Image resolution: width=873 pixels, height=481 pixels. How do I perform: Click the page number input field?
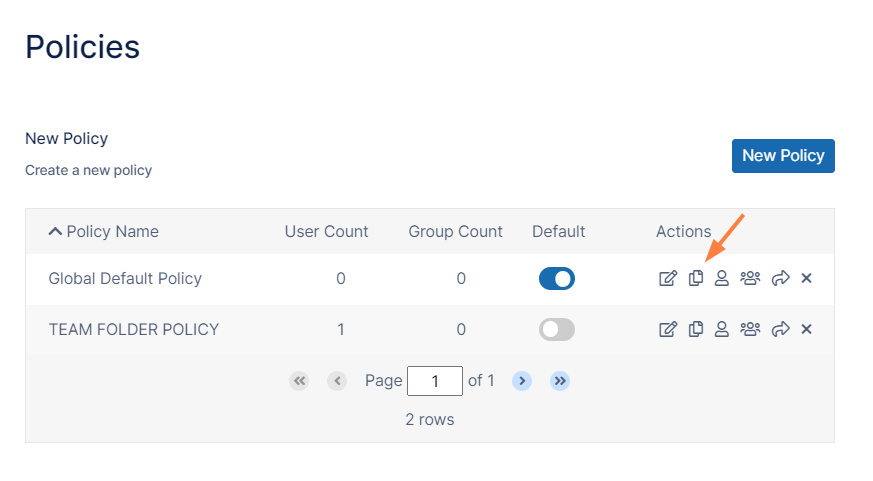coord(435,381)
